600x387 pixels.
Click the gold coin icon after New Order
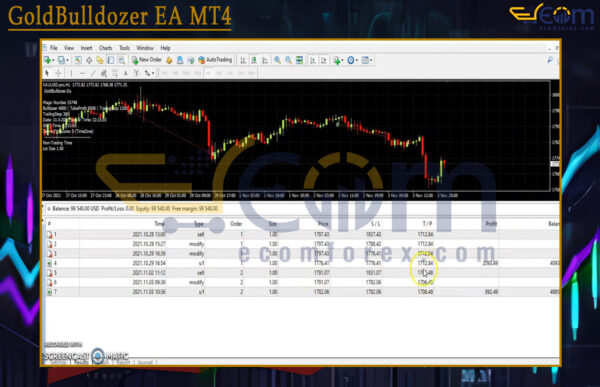(x=169, y=60)
